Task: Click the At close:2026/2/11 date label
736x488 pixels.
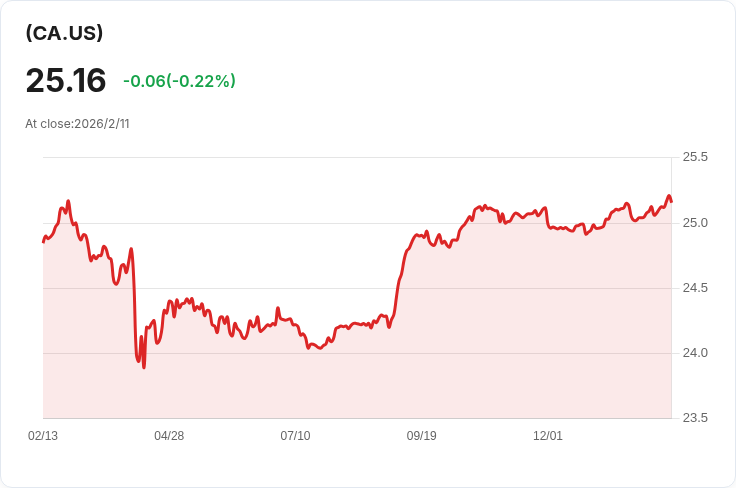Action: [77, 123]
